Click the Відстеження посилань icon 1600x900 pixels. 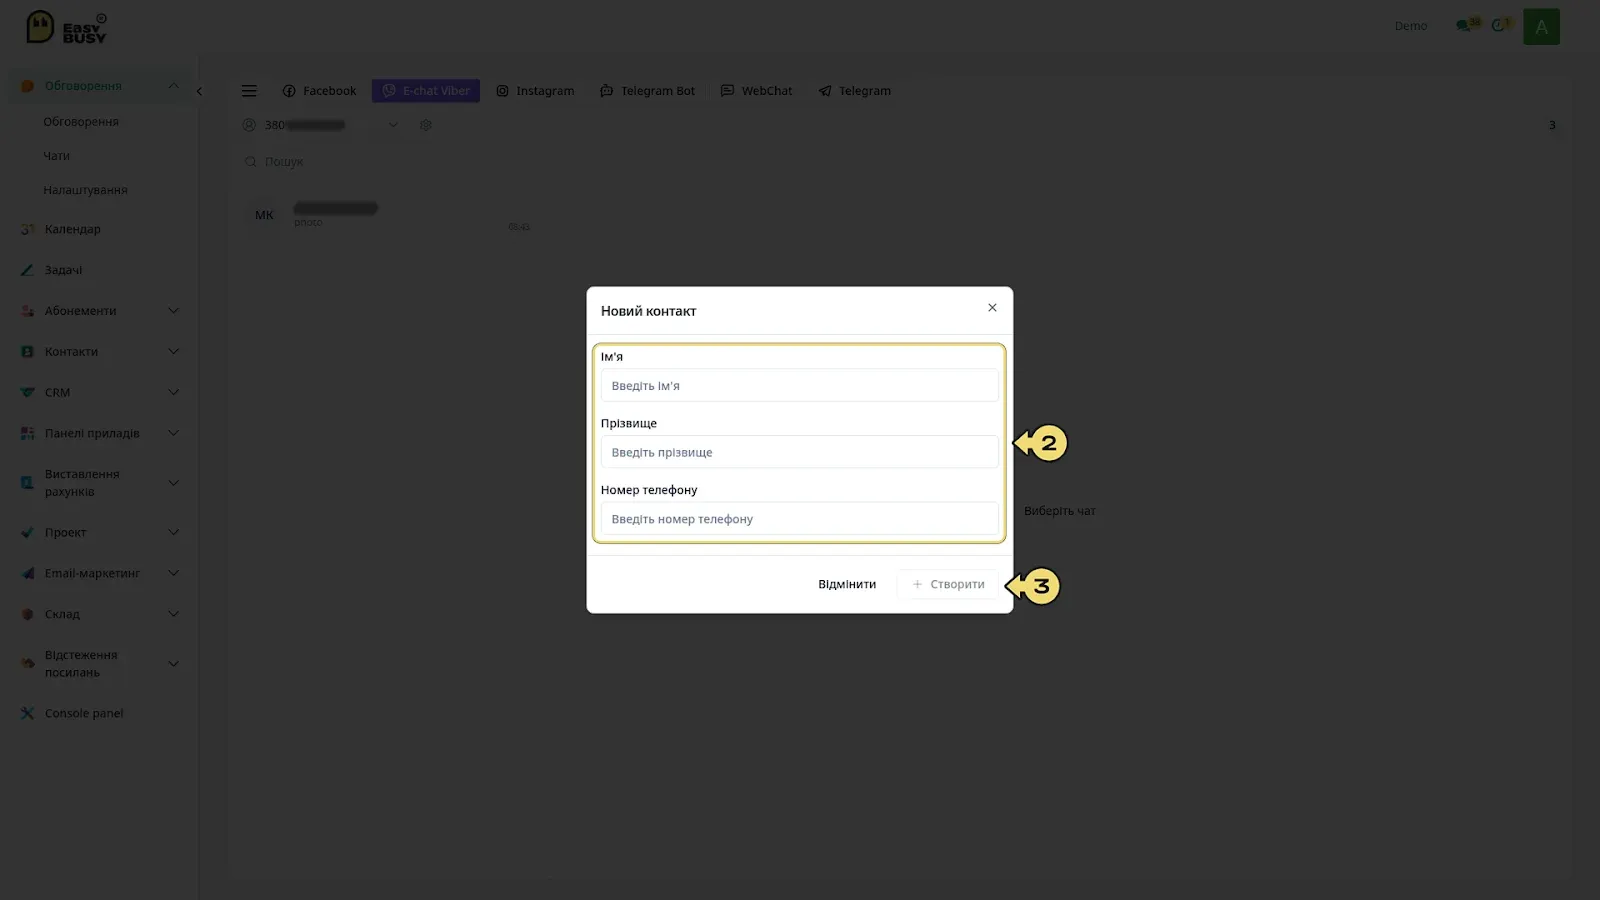pos(28,664)
